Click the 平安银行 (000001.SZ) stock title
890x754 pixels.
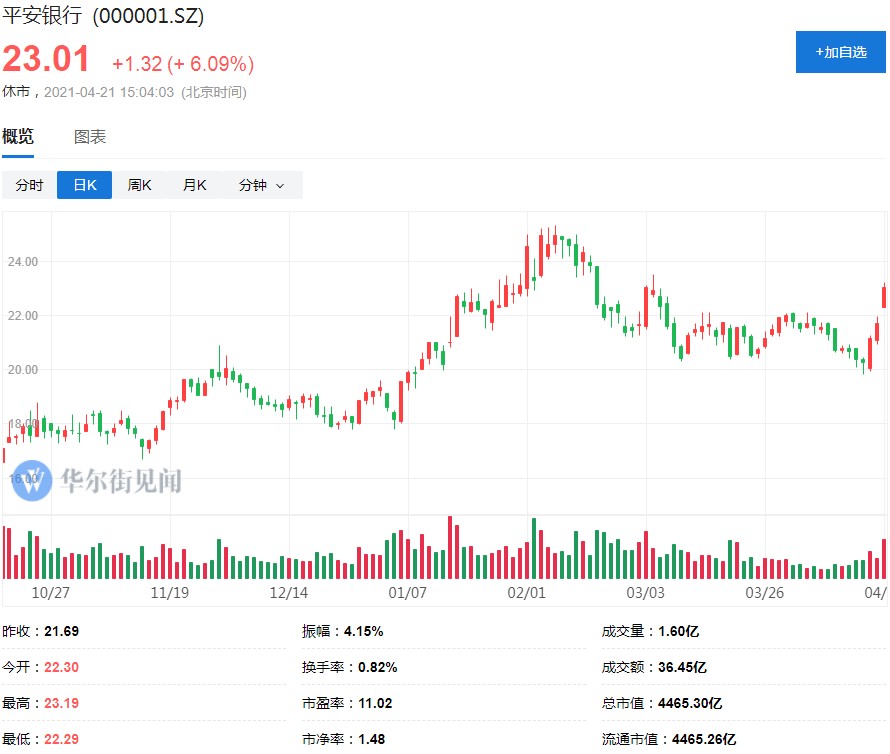coord(103,17)
